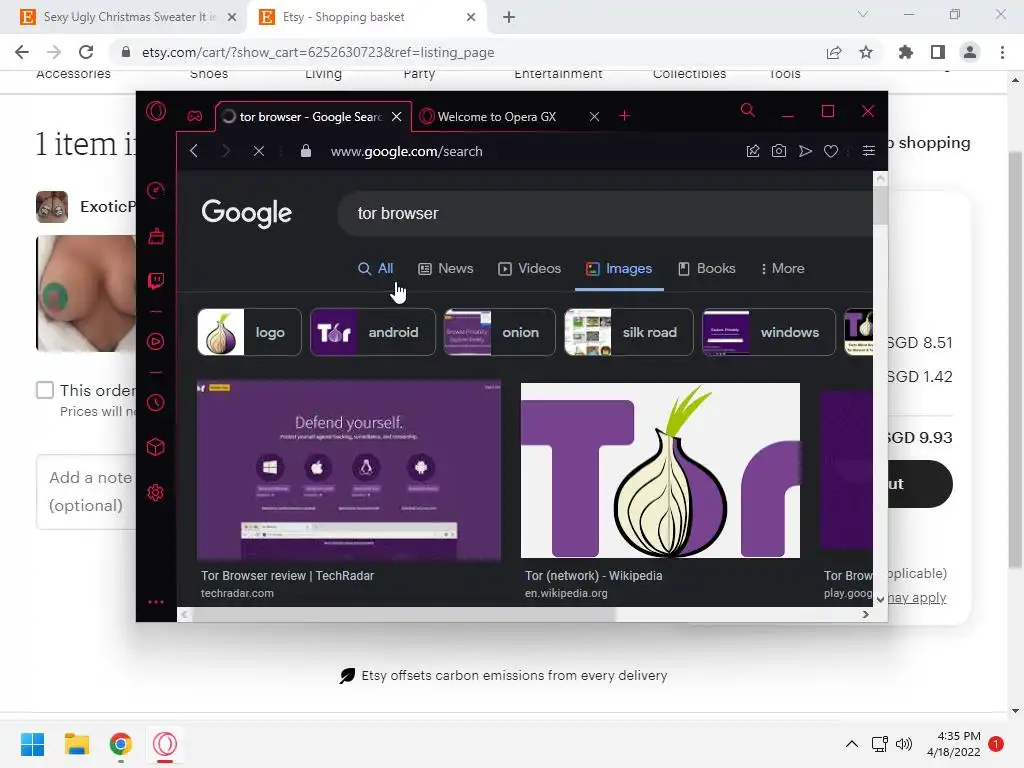Open Chrome profile avatar
1024x768 pixels.
[x=970, y=52]
